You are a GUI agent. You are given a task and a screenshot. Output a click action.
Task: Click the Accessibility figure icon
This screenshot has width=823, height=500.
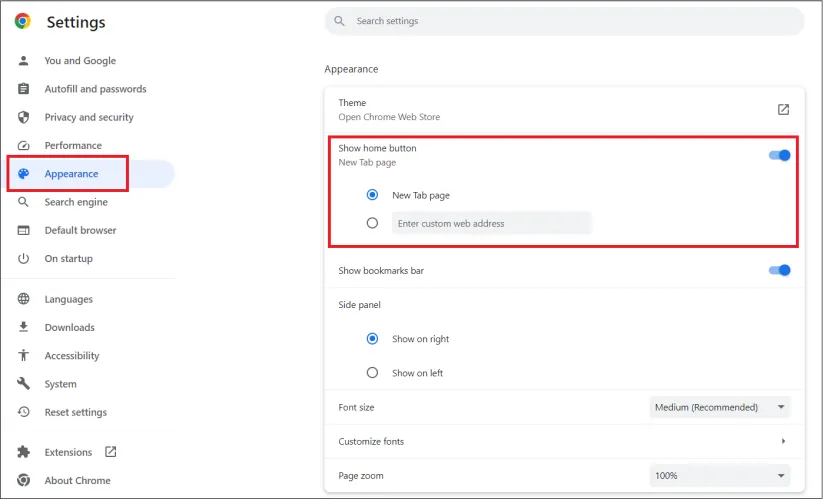(x=24, y=356)
